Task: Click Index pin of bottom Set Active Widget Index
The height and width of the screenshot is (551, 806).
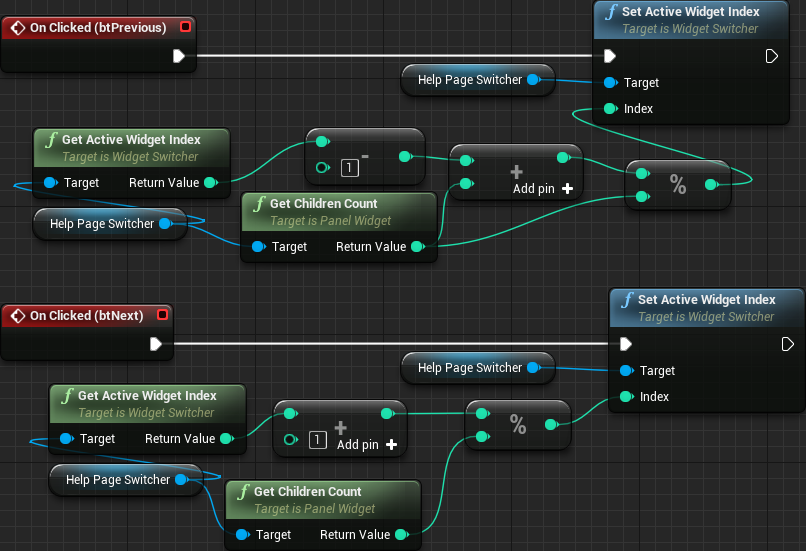Action: coord(626,396)
